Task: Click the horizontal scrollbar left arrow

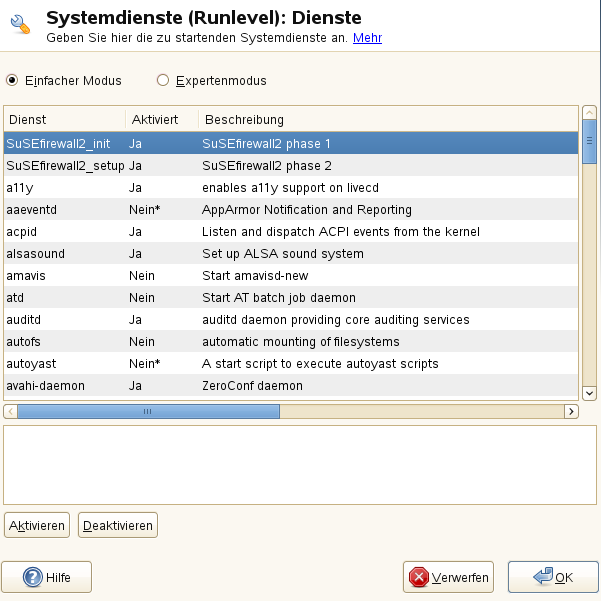Action: tap(10, 412)
